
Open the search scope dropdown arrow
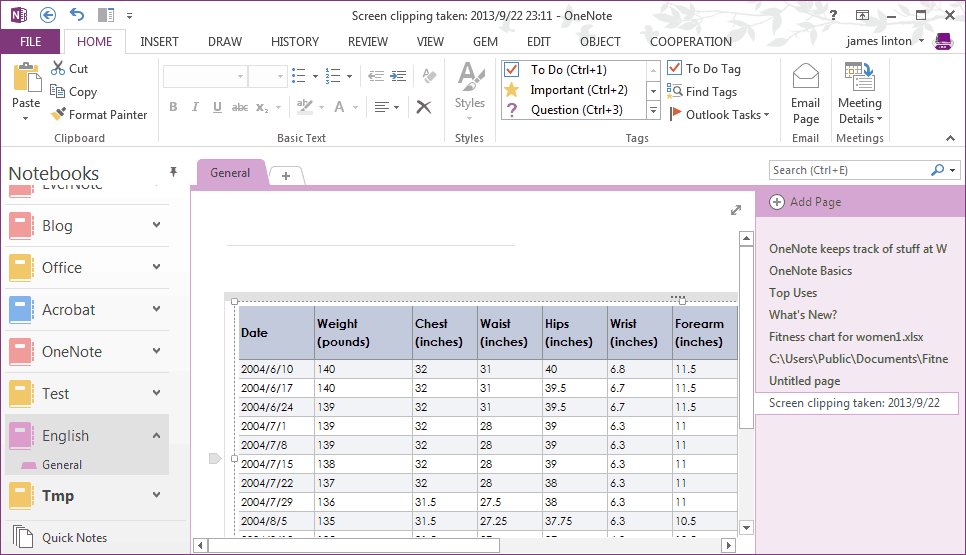[x=953, y=170]
